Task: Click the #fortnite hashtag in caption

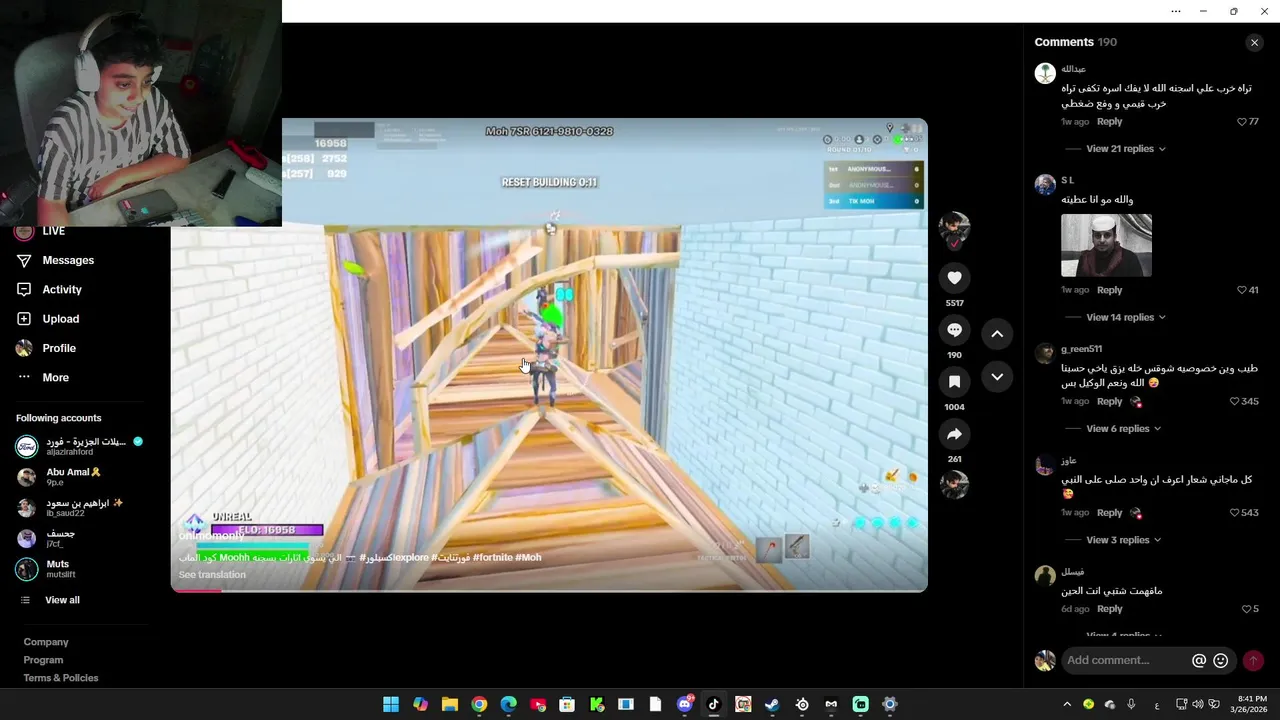Action: [x=493, y=558]
